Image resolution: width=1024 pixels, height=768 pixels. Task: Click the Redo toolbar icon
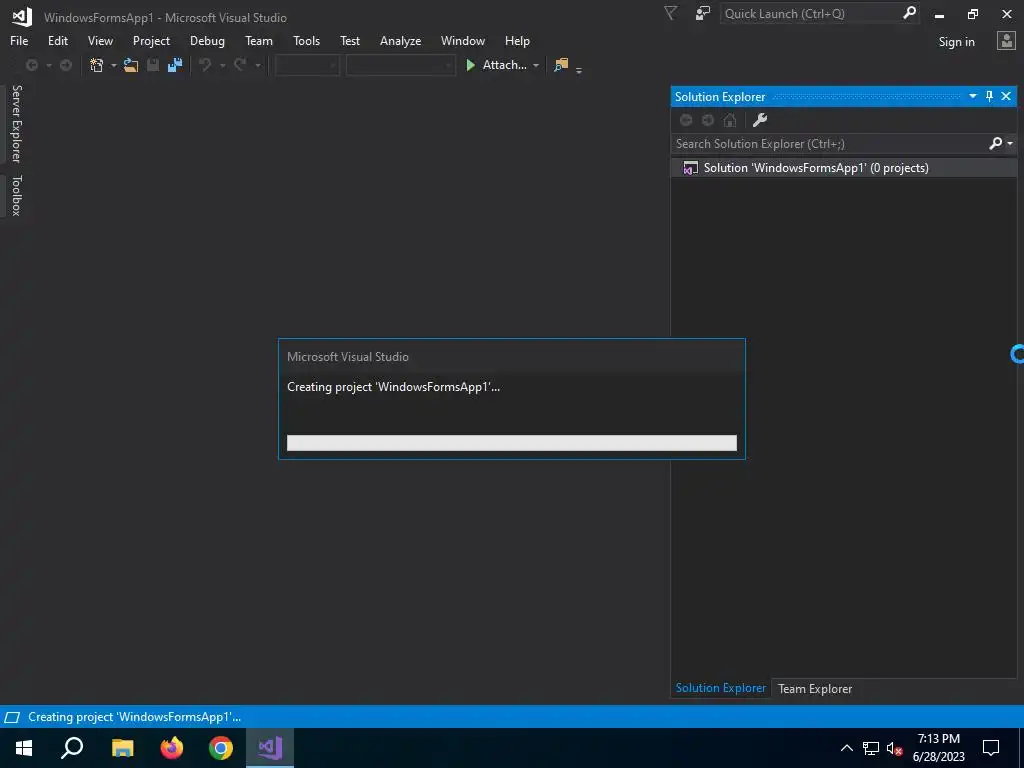click(x=240, y=65)
